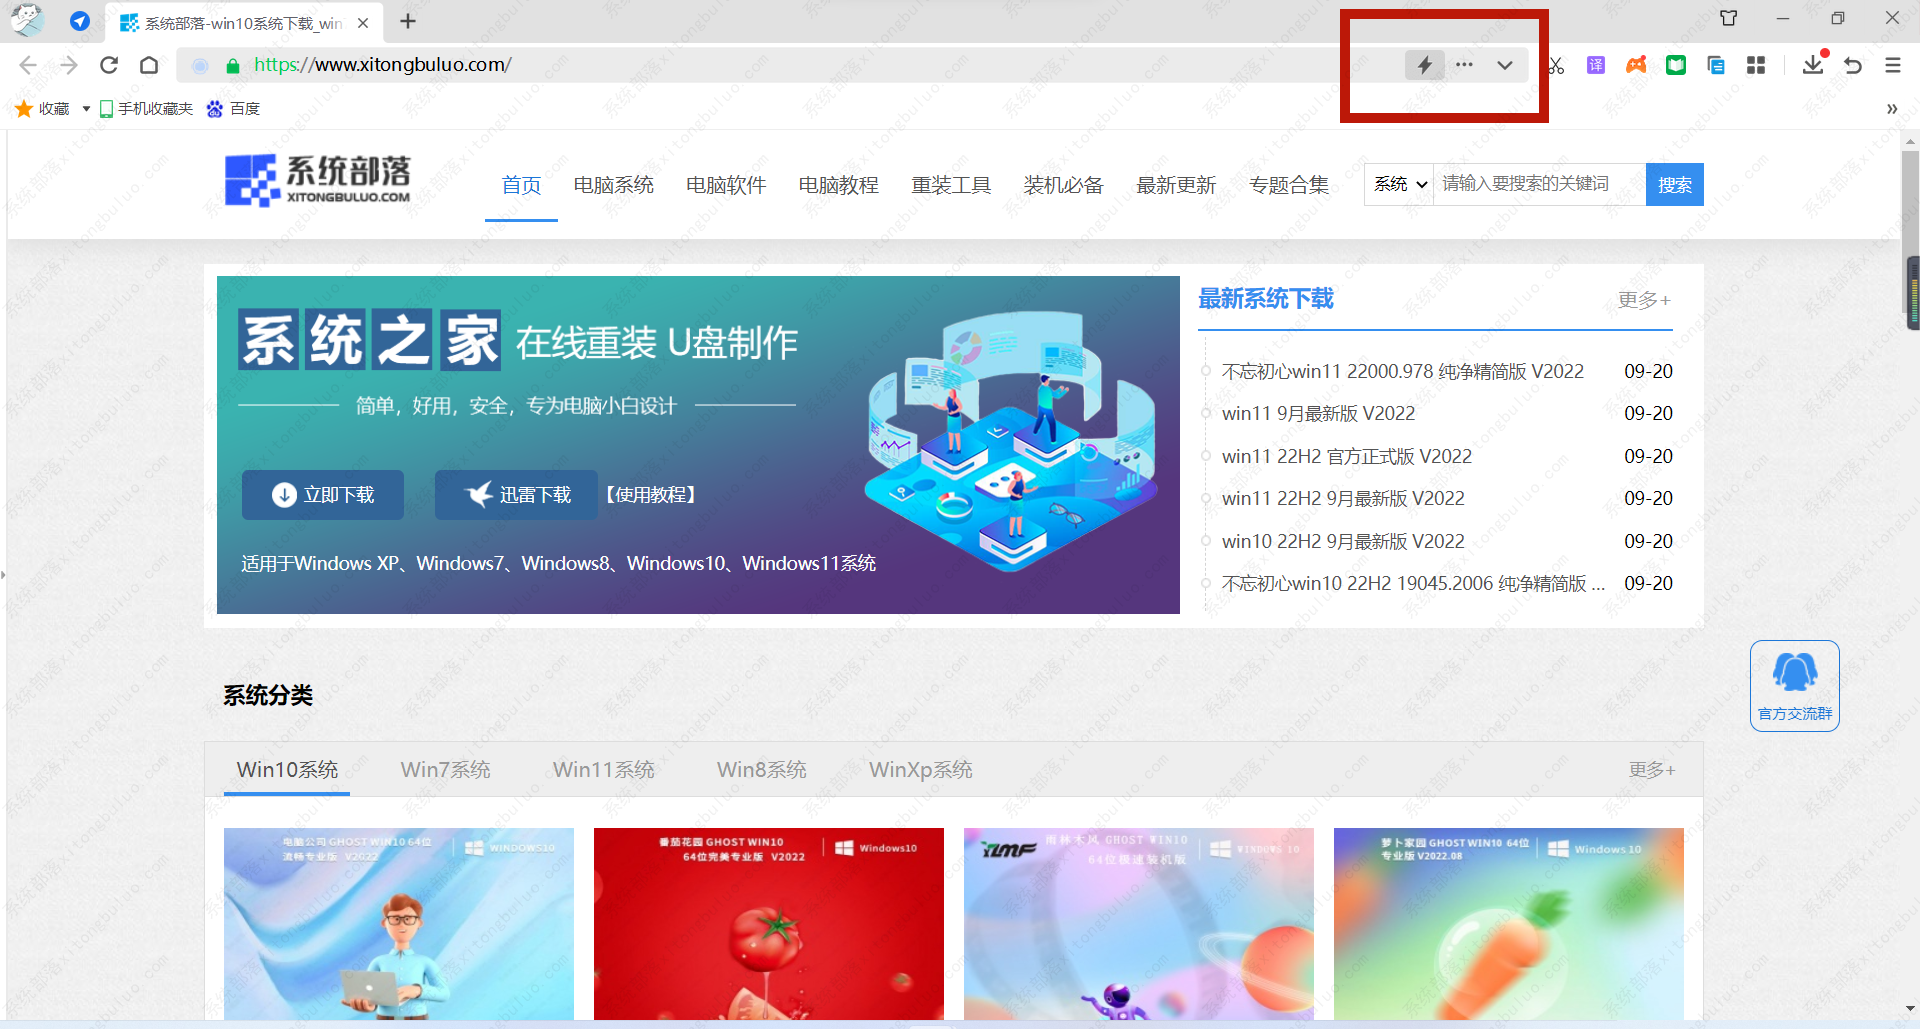Image resolution: width=1920 pixels, height=1029 pixels.
Task: Open win11 22H2 9月最新版 V2022 link
Action: (x=1343, y=498)
